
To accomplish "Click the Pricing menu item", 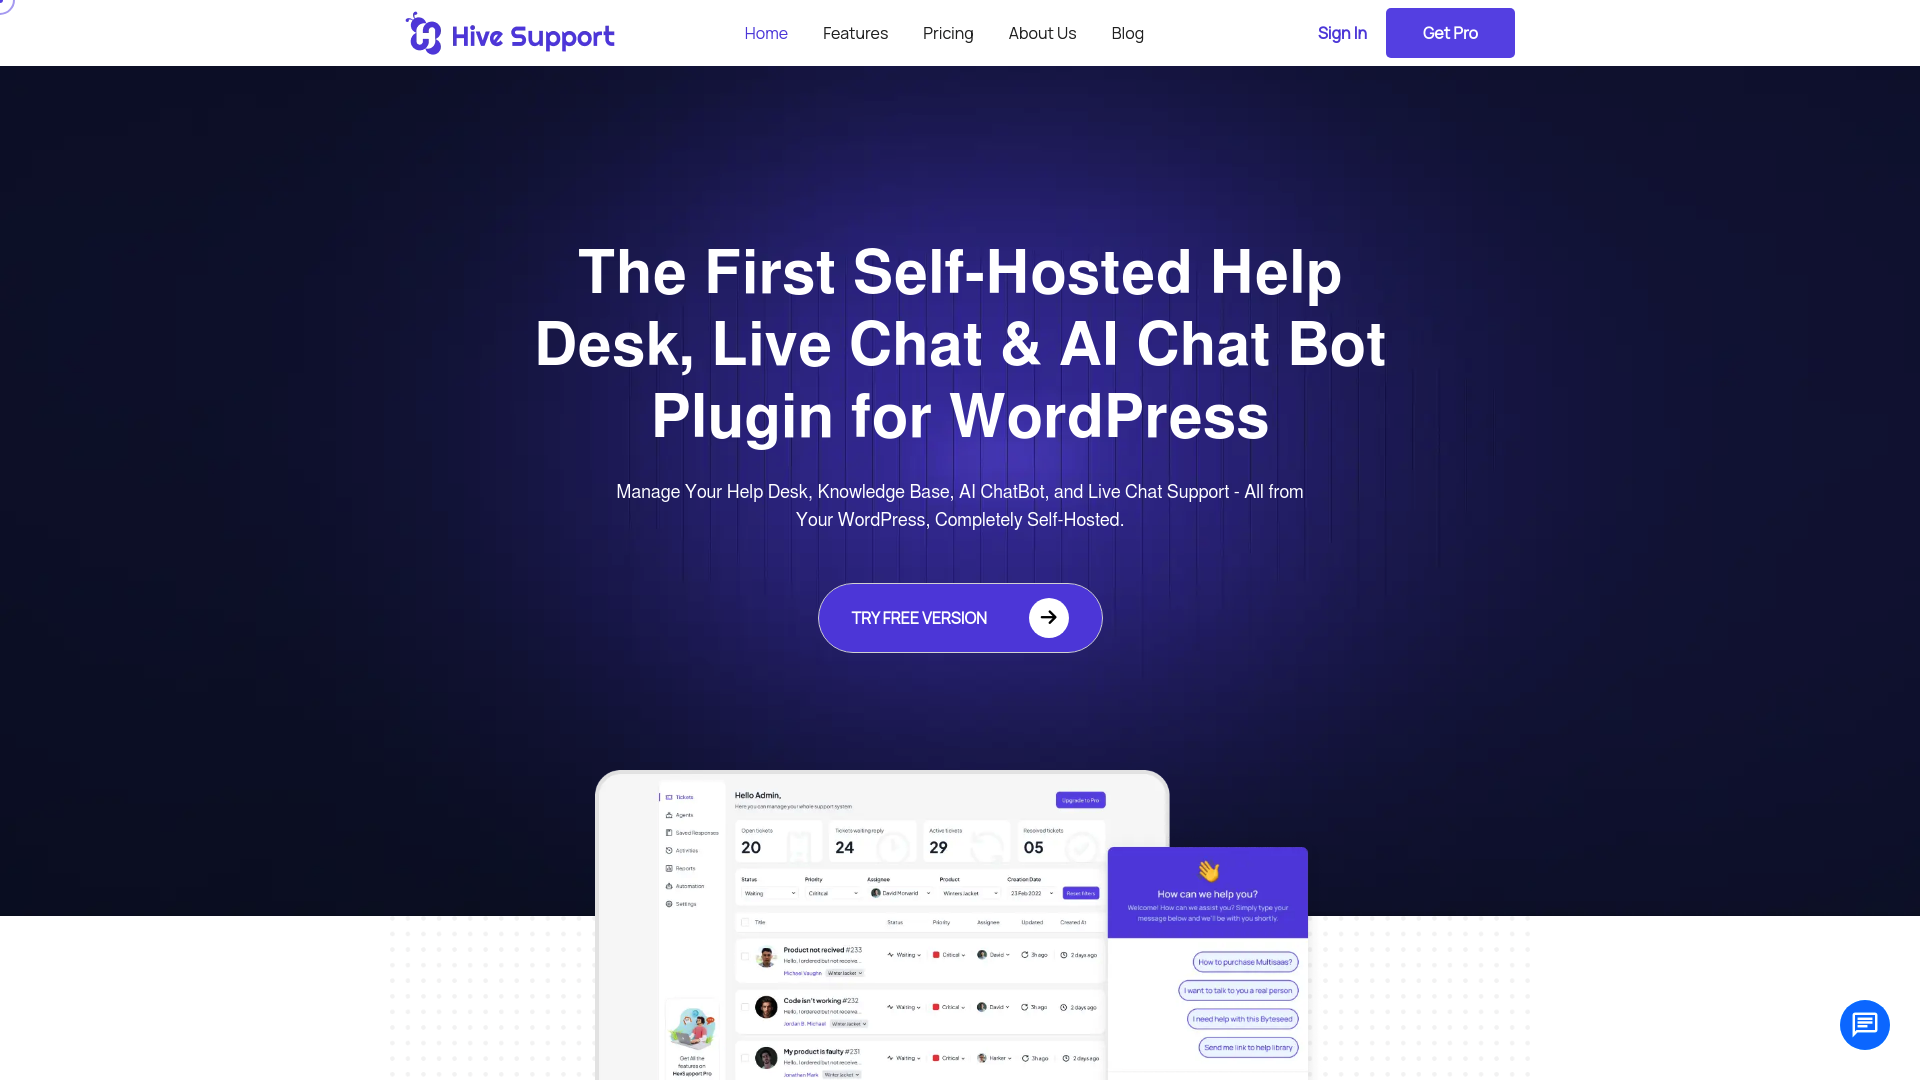I will pos(948,33).
